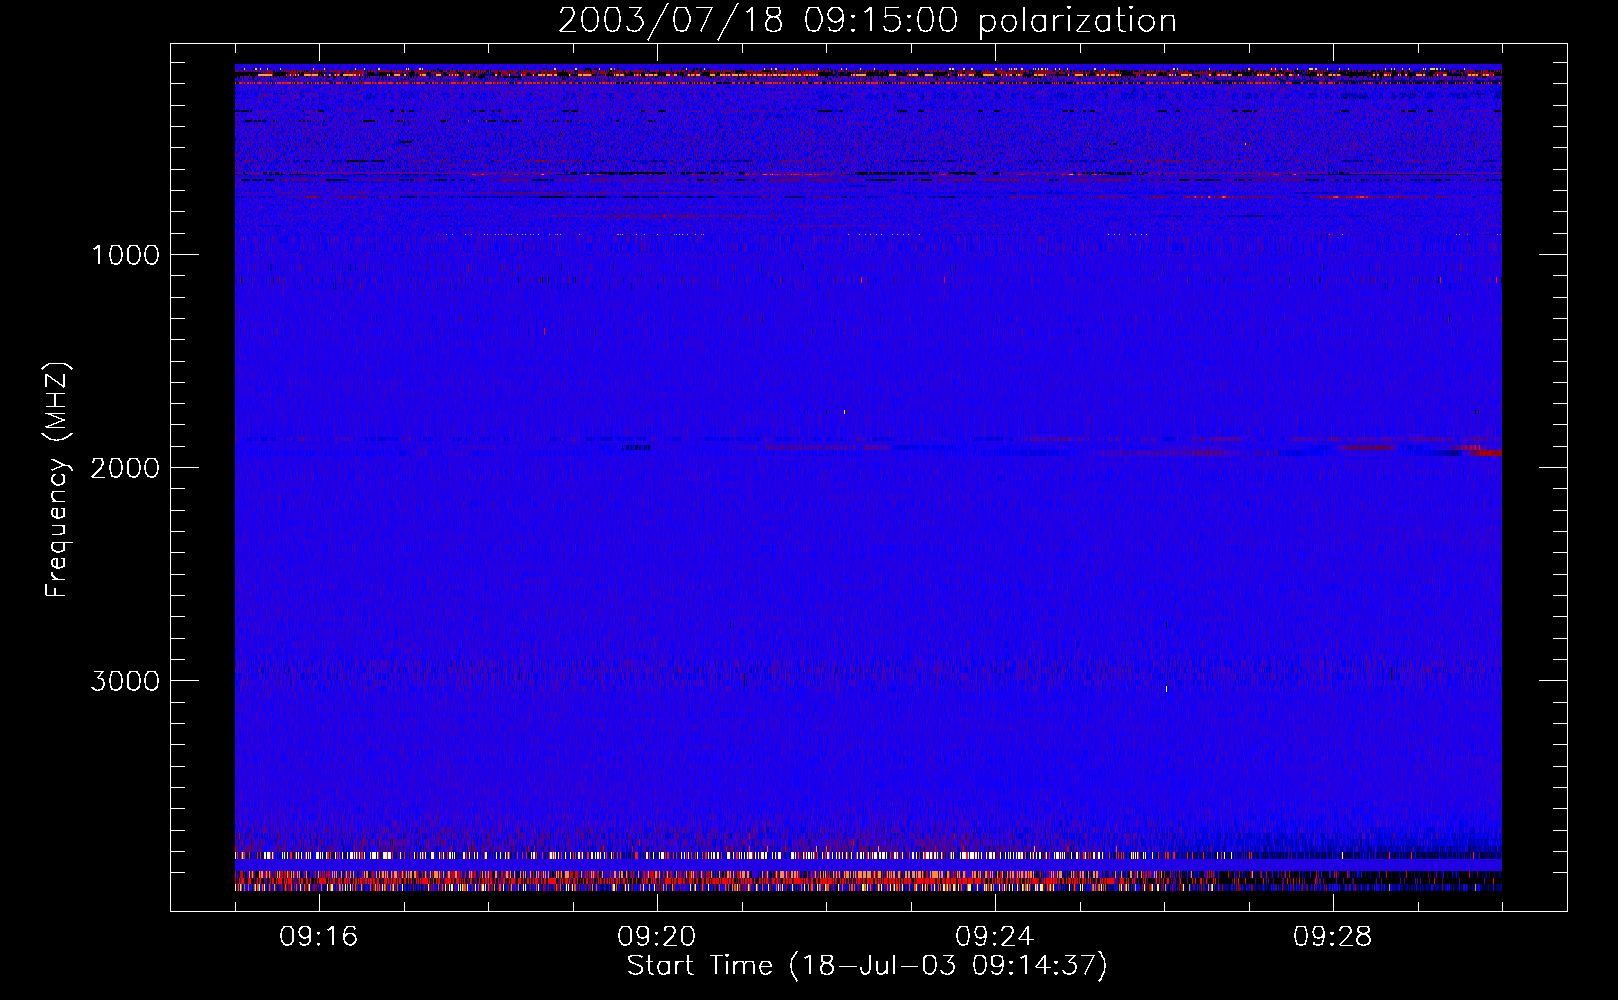Click the "09:16" time tick label
The height and width of the screenshot is (1000, 1618).
pyautogui.click(x=319, y=937)
